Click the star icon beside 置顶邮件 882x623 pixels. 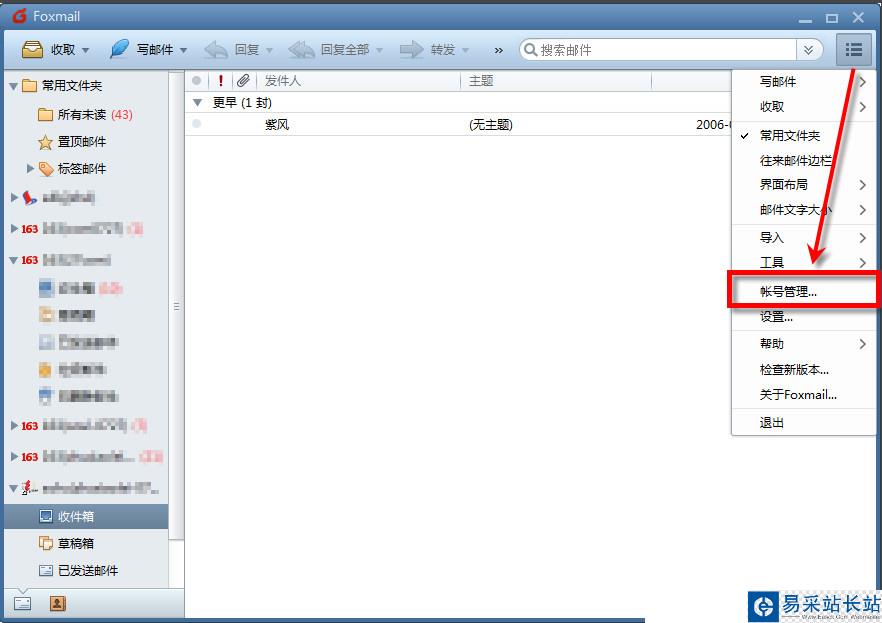[45, 142]
